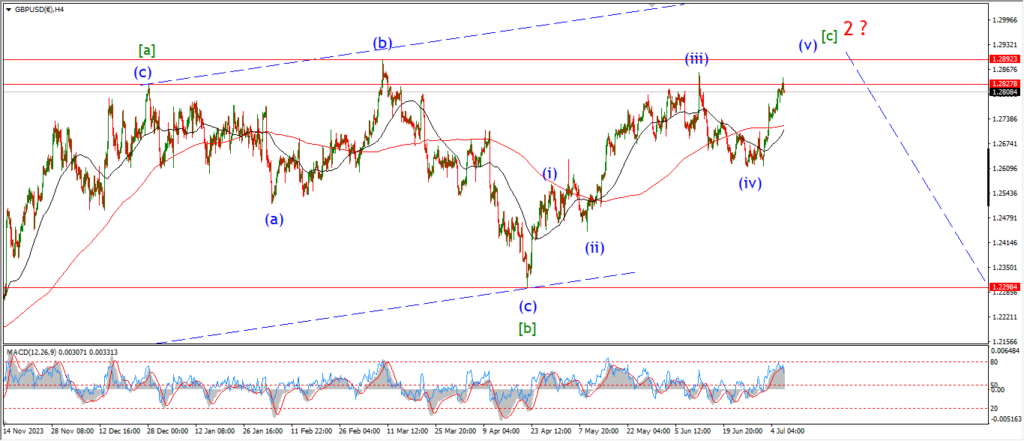Select the blue (ii) wave label
This screenshot has height=441, width=1024.
(594, 246)
